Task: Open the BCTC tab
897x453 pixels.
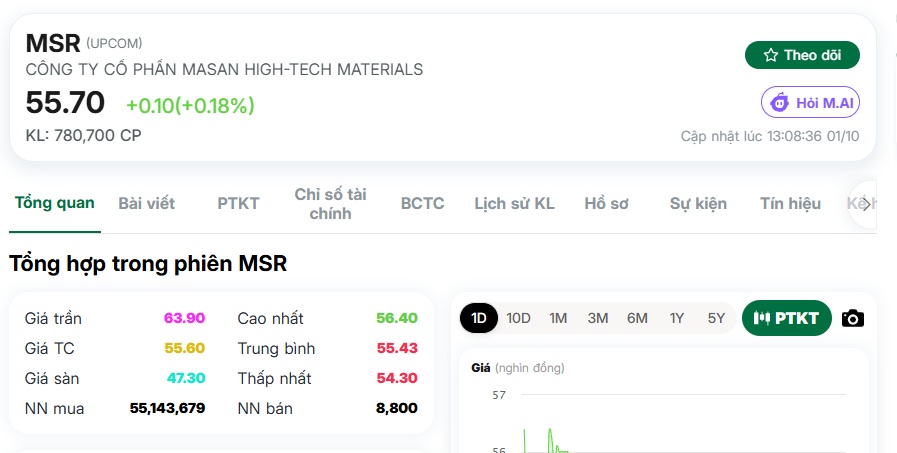Action: (422, 204)
